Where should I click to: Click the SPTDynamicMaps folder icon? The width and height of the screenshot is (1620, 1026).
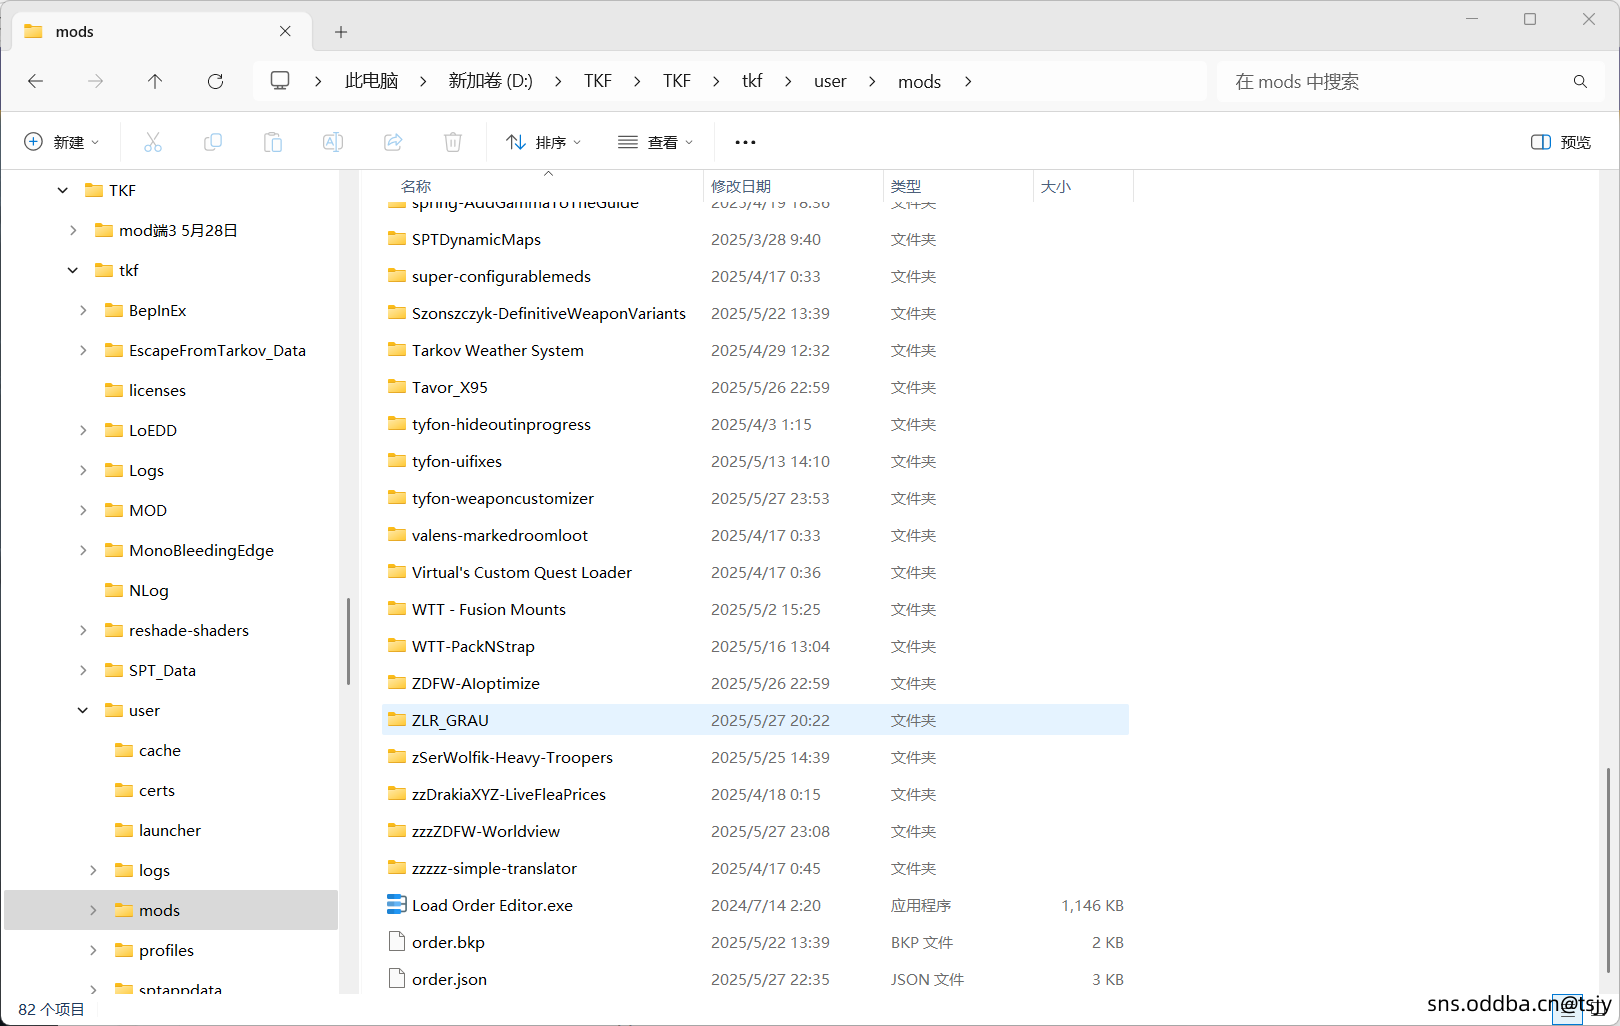click(397, 238)
